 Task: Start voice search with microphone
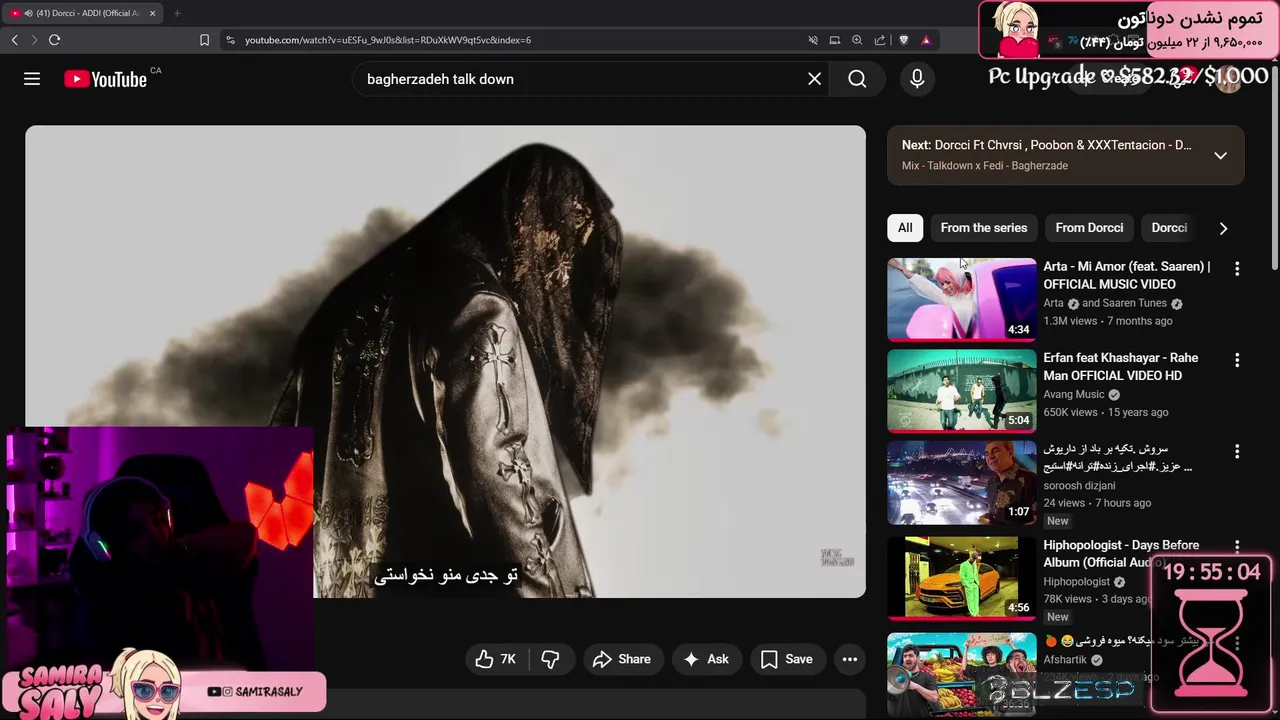917,79
